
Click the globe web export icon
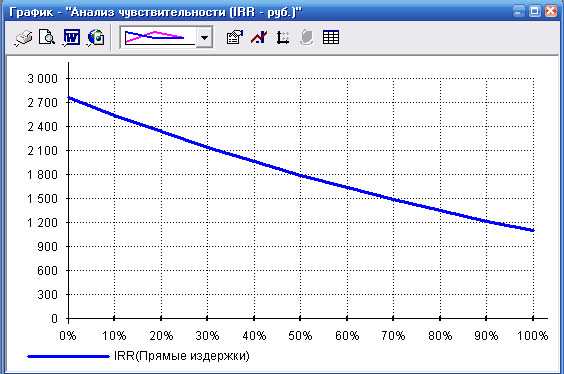tap(95, 37)
